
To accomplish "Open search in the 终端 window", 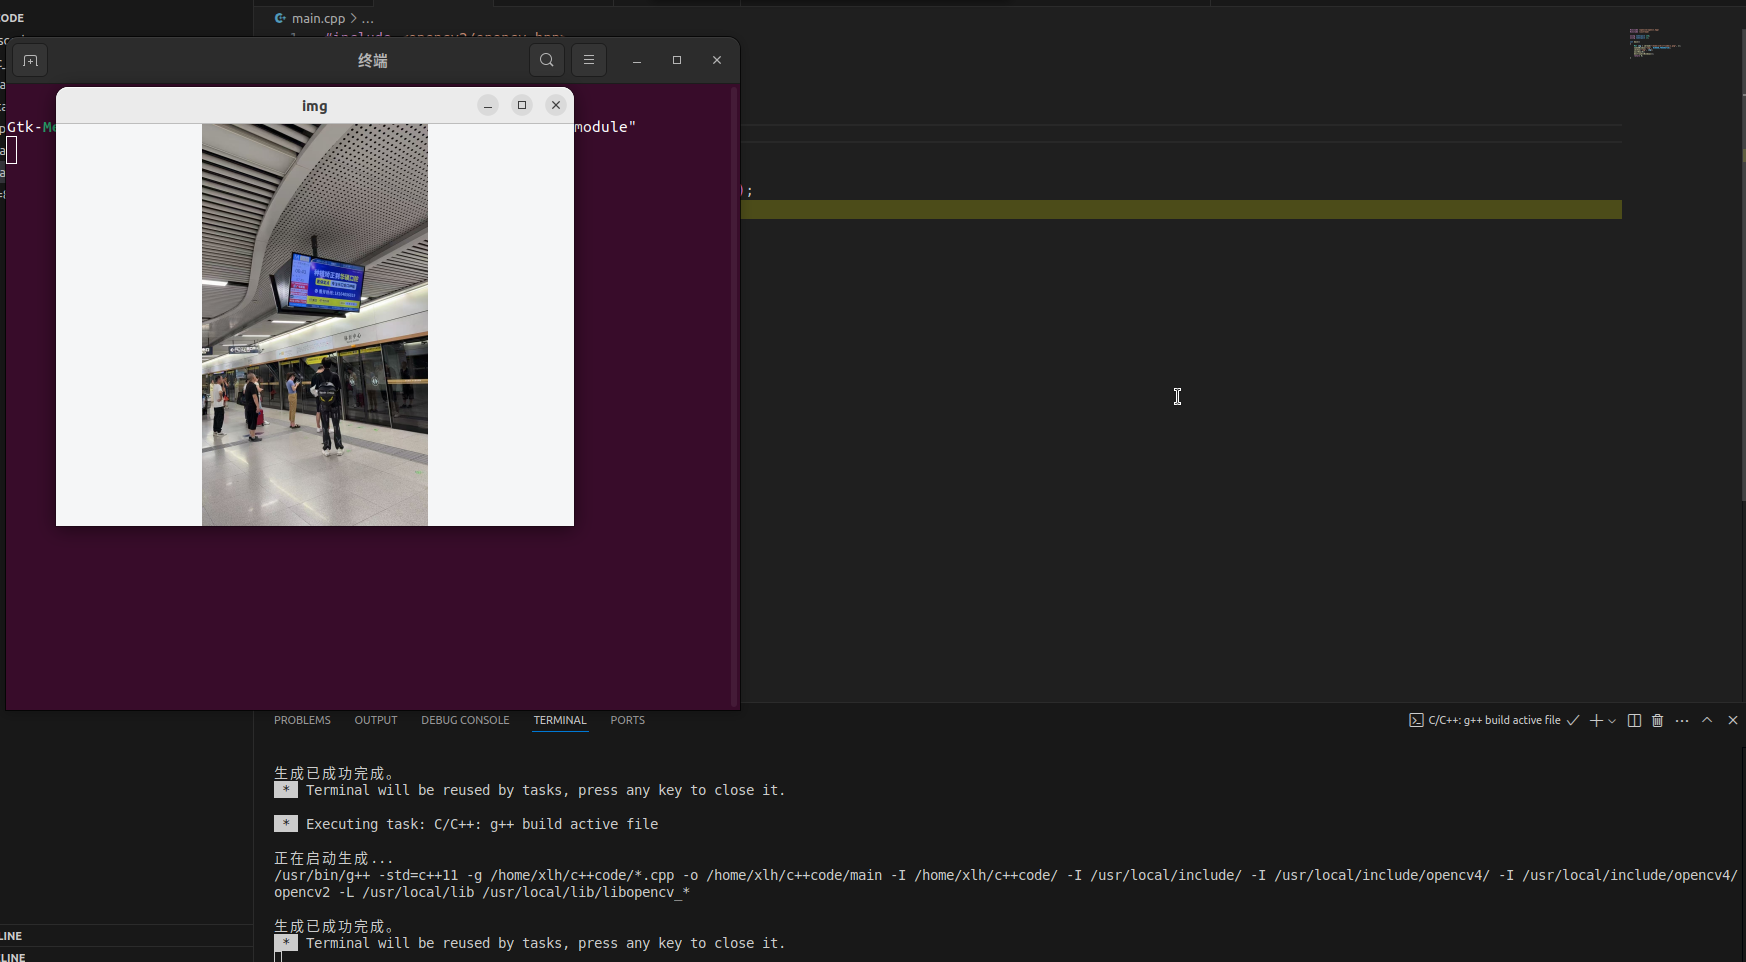I will point(546,60).
